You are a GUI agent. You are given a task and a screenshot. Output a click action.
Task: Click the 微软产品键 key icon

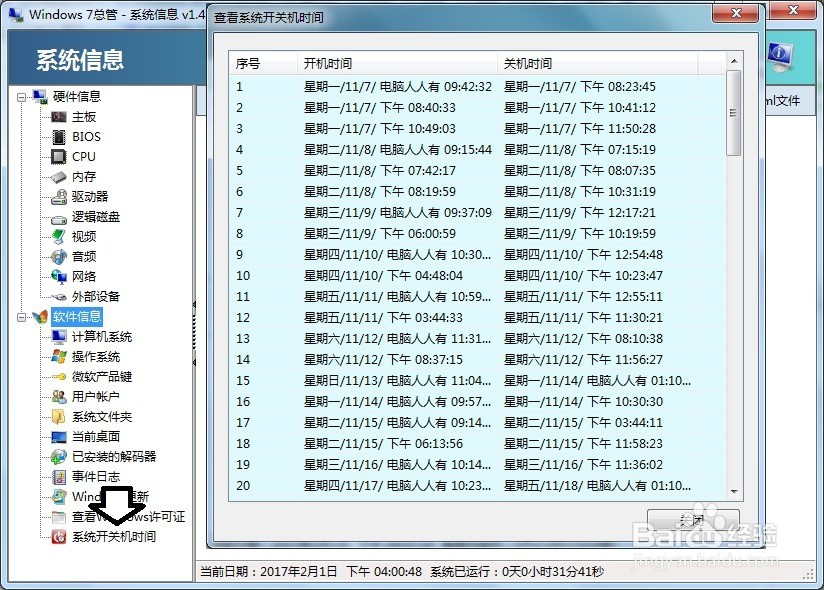pyautogui.click(x=59, y=377)
